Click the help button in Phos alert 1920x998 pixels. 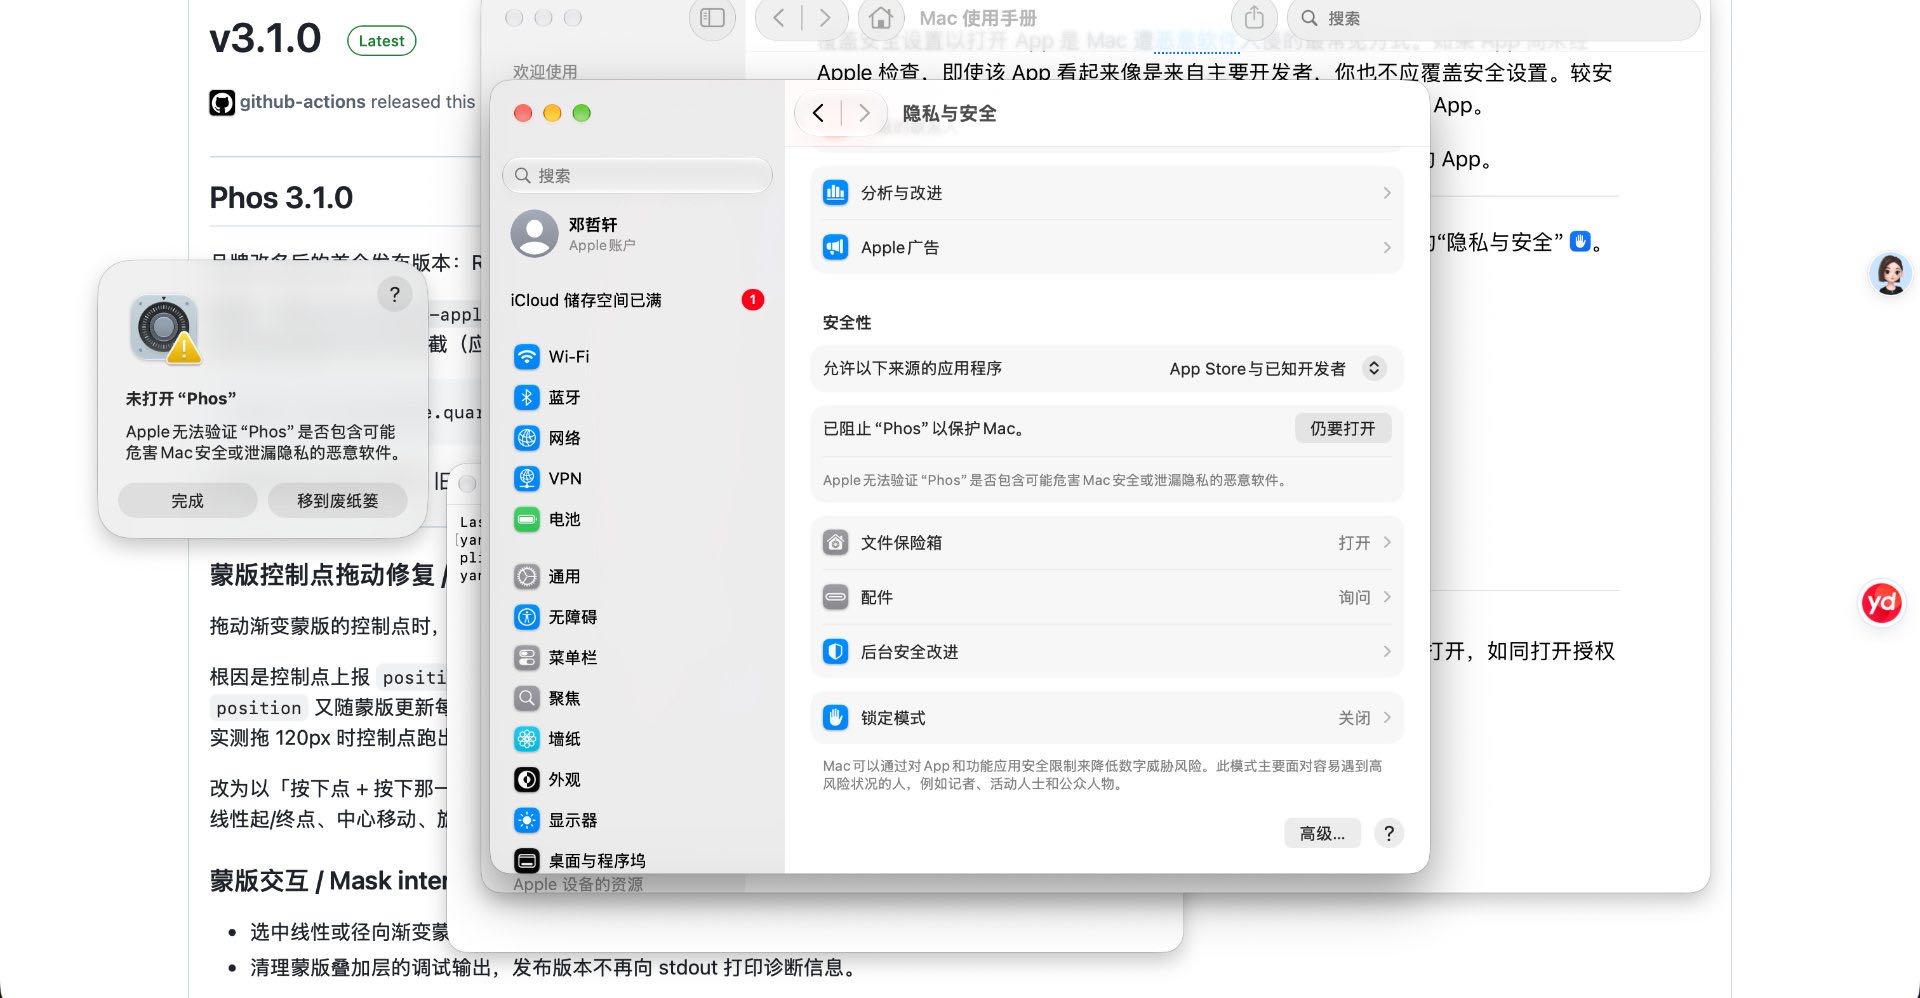(x=395, y=294)
